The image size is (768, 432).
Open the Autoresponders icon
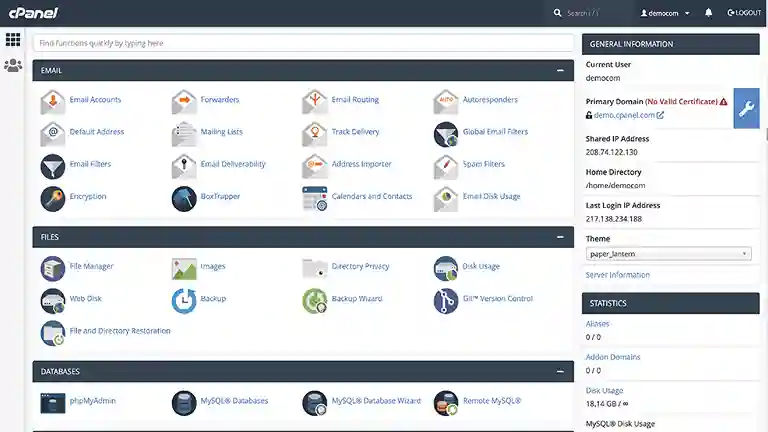coord(446,101)
